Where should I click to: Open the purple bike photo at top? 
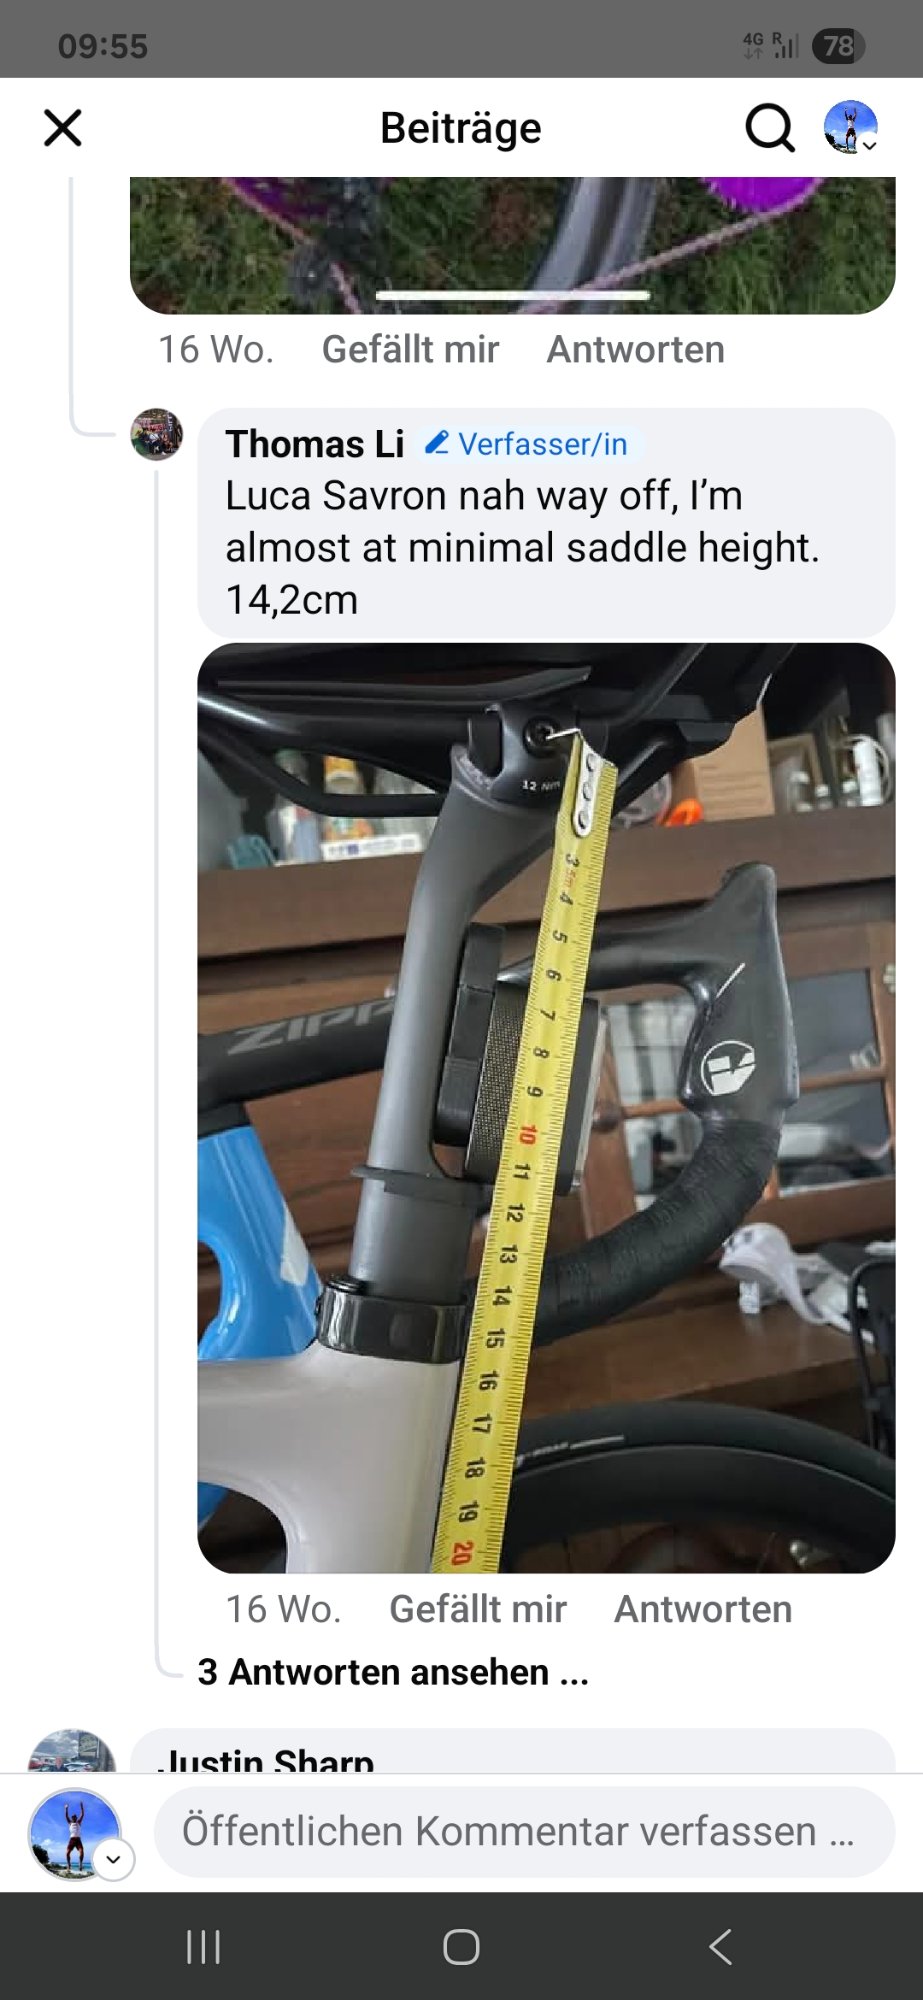coord(513,245)
